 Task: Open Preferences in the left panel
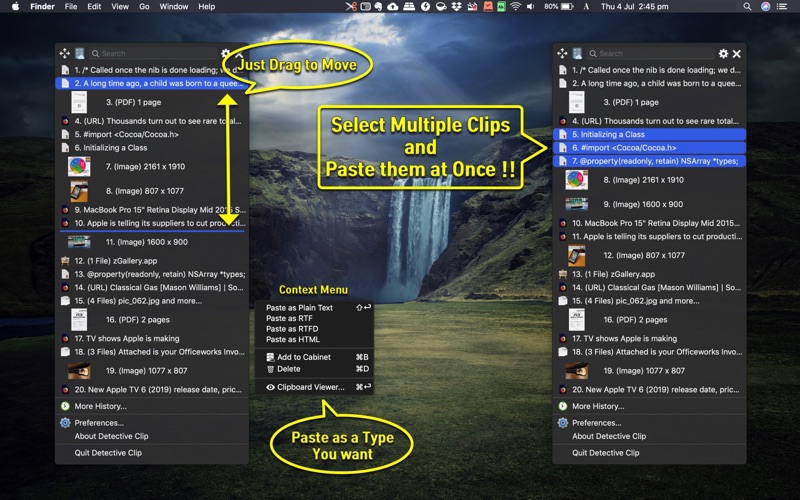pyautogui.click(x=152, y=423)
